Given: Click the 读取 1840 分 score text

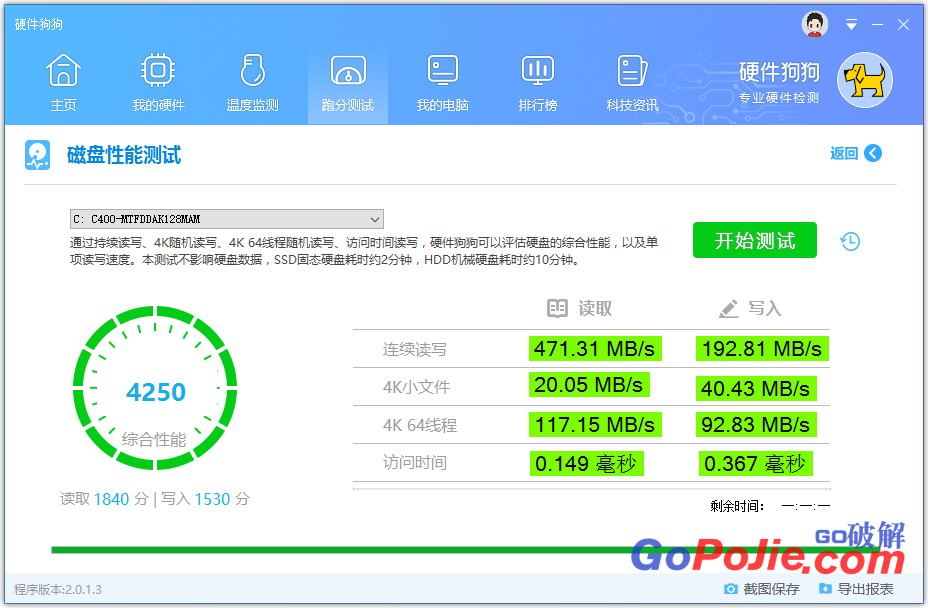Looking at the screenshot, I should 104,499.
